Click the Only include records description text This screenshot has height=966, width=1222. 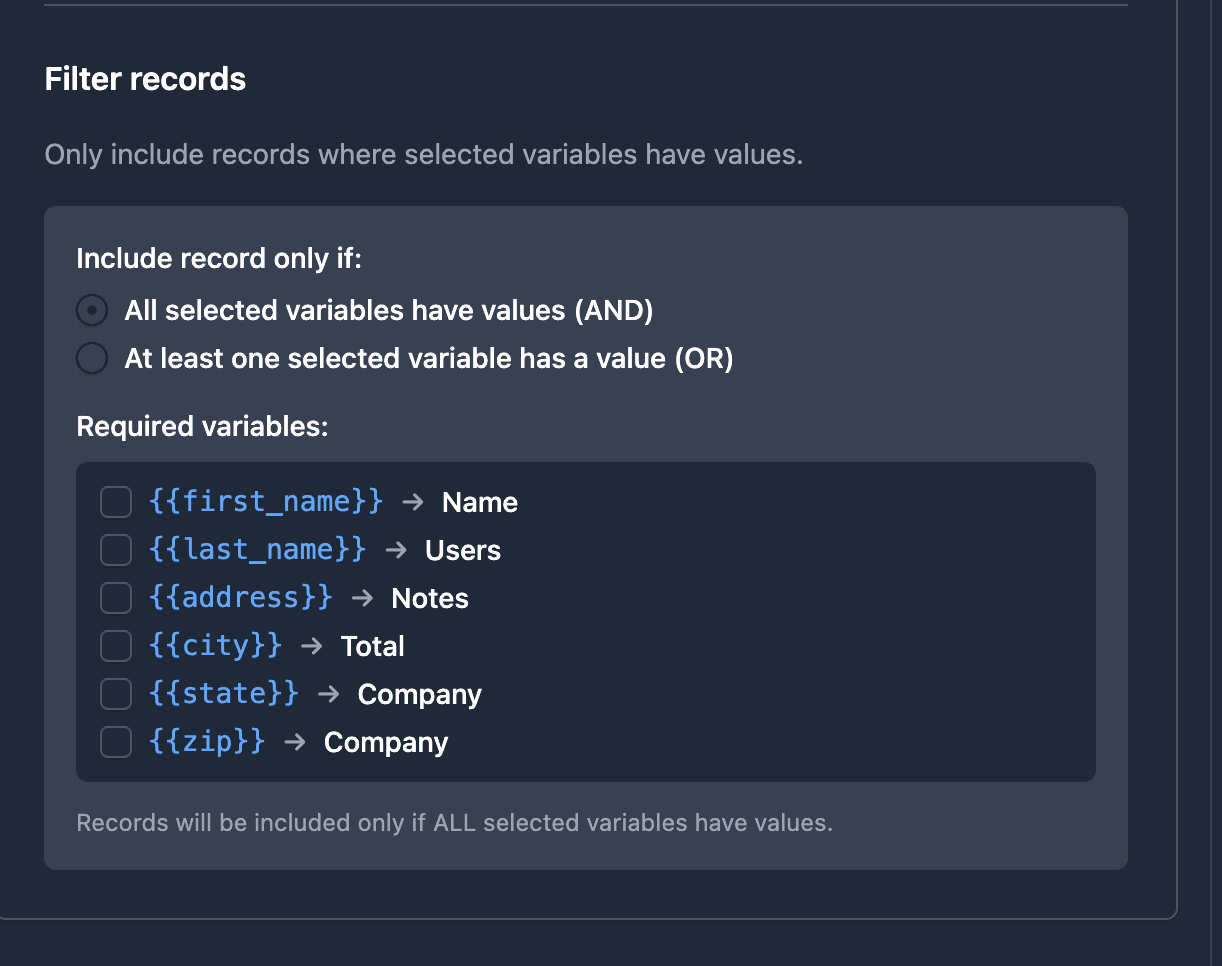(424, 155)
